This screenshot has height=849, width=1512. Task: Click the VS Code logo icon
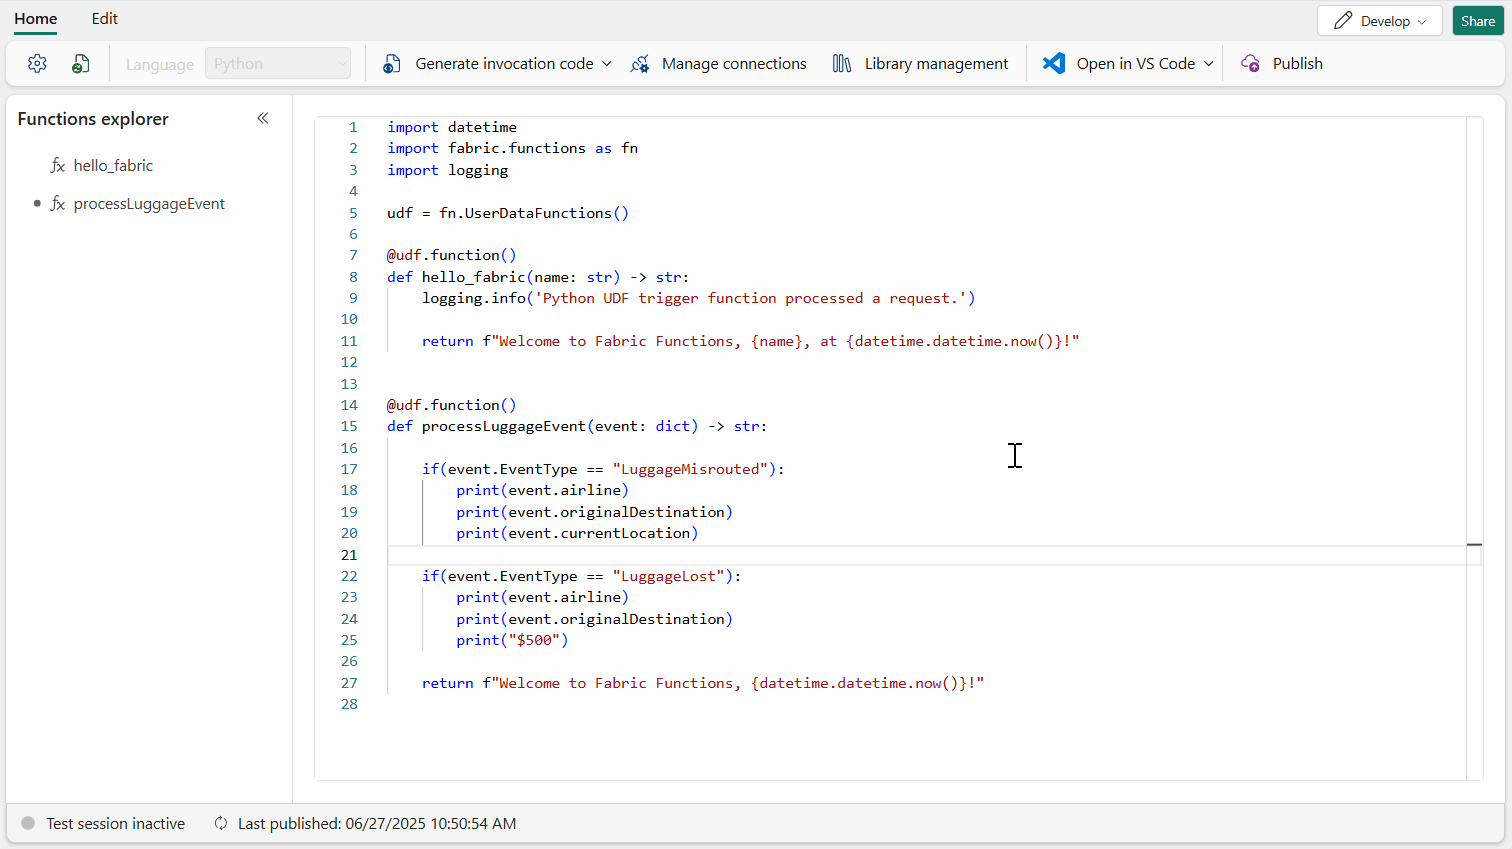(x=1054, y=64)
